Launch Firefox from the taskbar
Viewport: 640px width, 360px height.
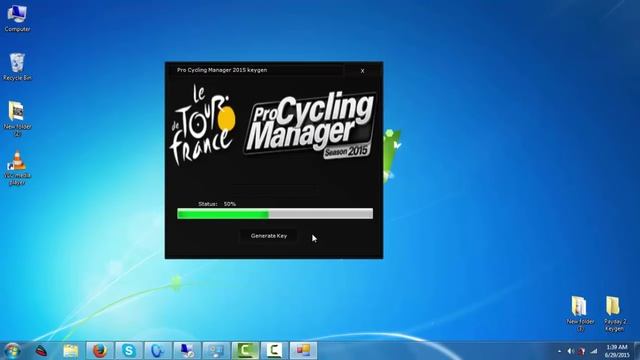[100, 351]
